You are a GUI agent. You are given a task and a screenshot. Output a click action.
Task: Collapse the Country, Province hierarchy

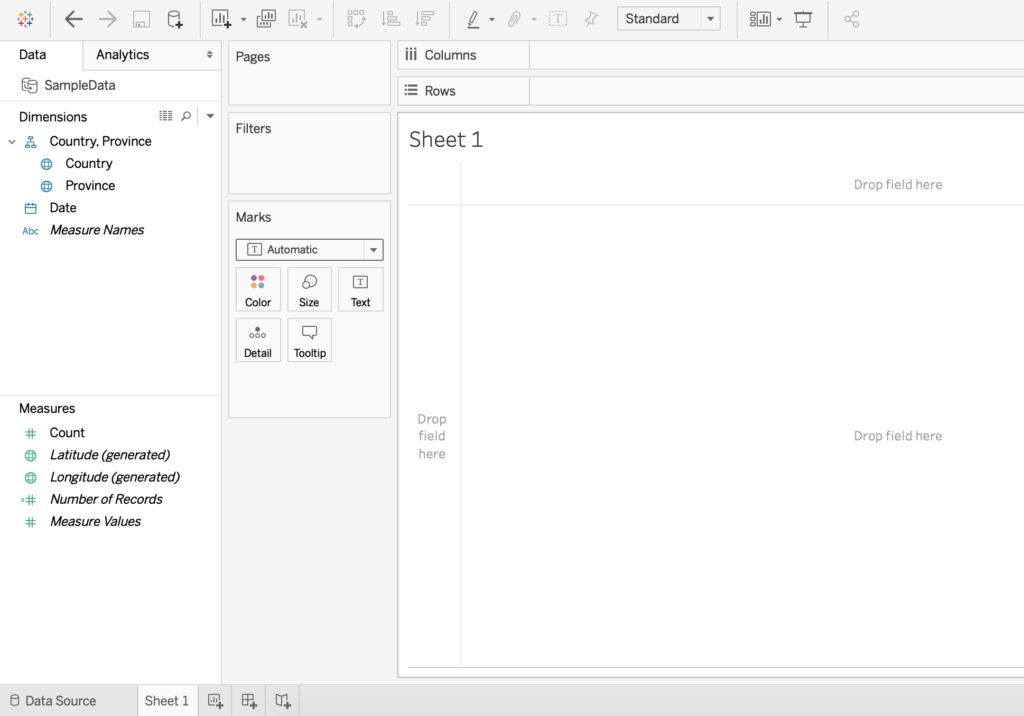tap(12, 142)
